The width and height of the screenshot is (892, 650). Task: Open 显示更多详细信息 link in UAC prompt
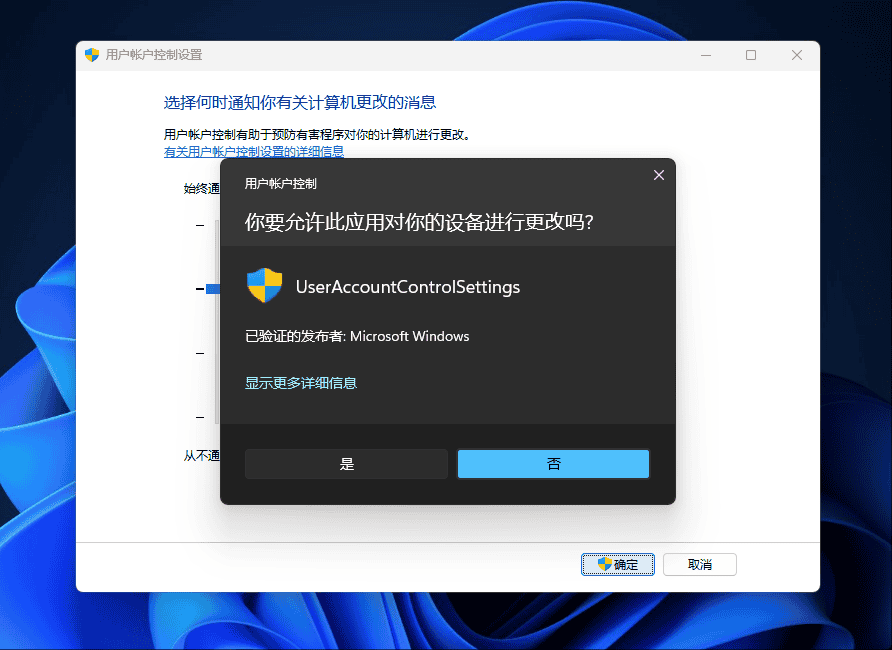[x=301, y=383]
